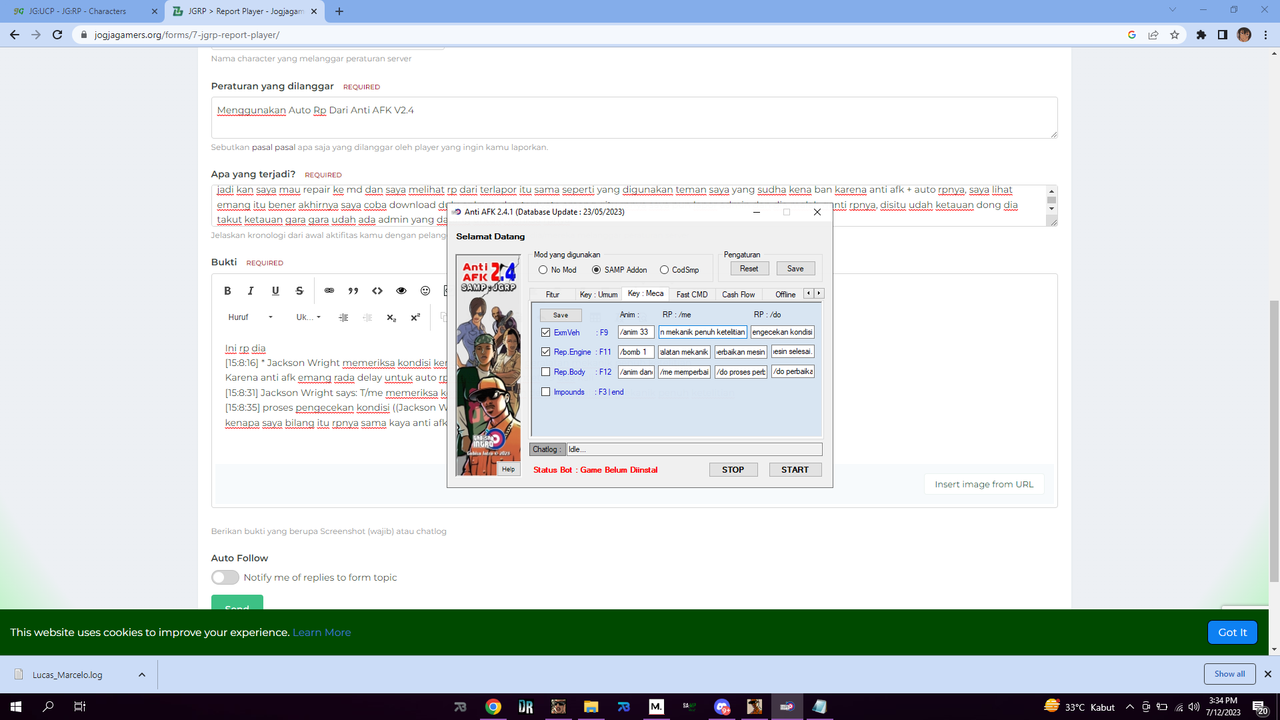Enable the Impounds checkbox
The image size is (1280, 720).
[x=545, y=392]
